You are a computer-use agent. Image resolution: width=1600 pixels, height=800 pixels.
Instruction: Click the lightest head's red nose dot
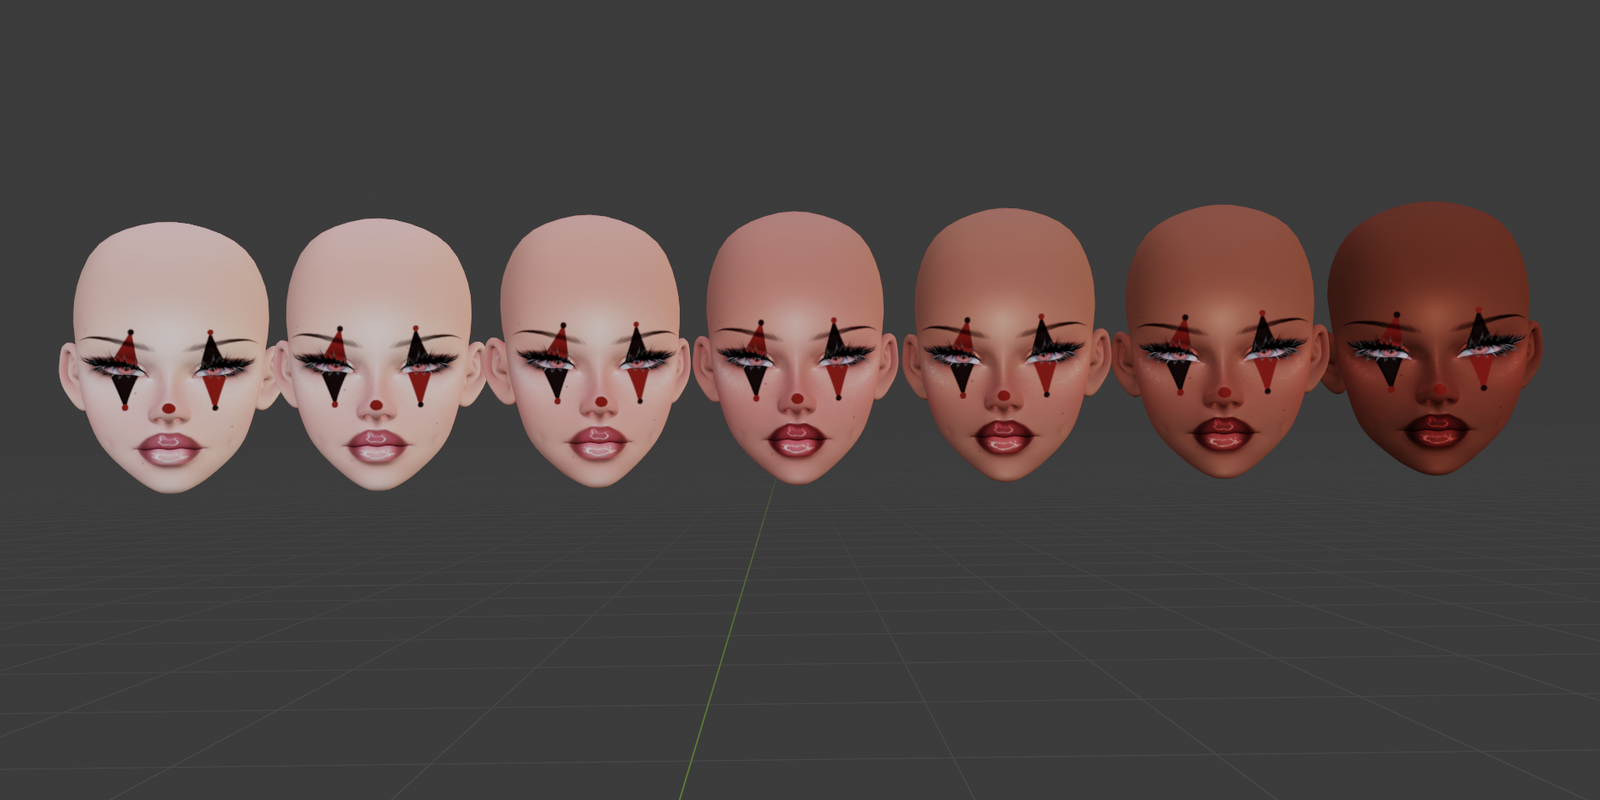[x=170, y=409]
